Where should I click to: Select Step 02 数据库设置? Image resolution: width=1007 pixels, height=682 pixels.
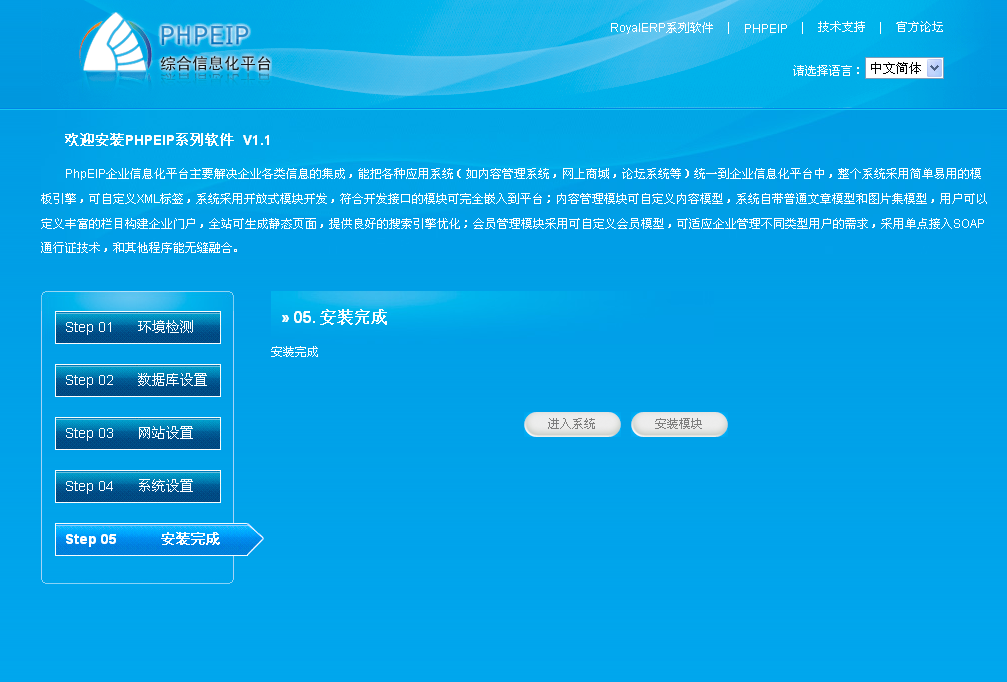[138, 380]
